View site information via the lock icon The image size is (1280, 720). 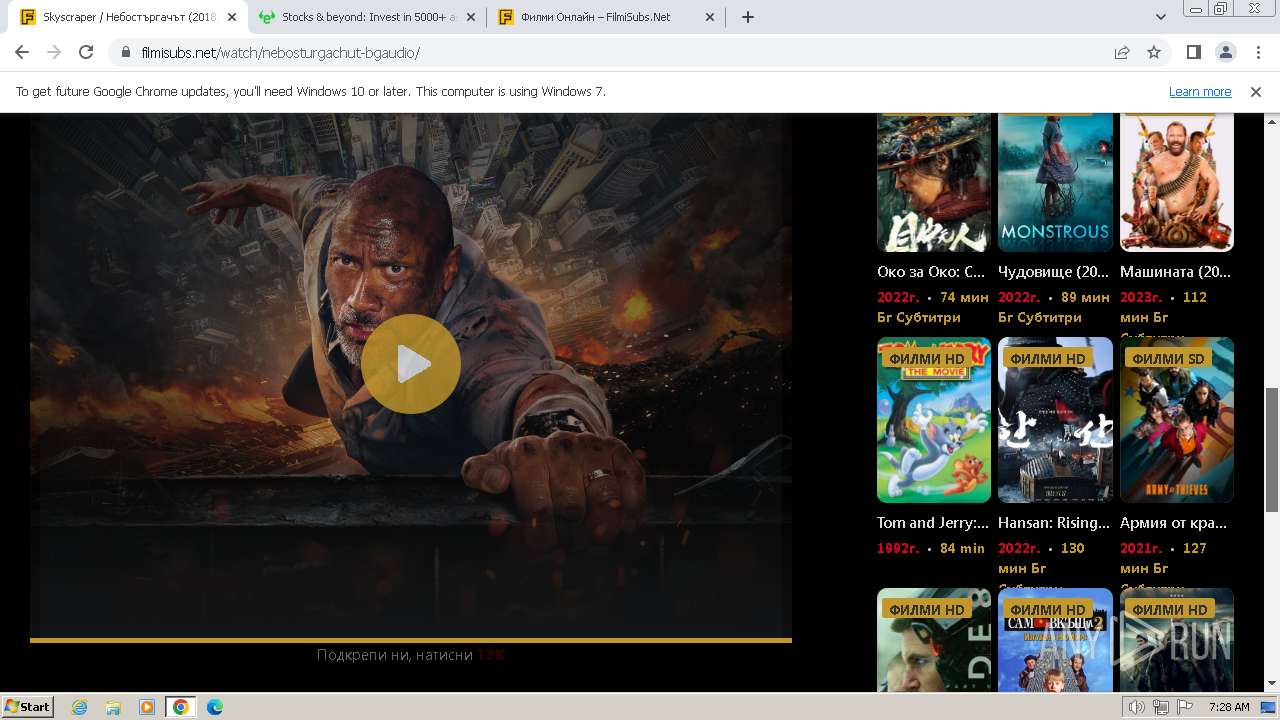tap(126, 52)
